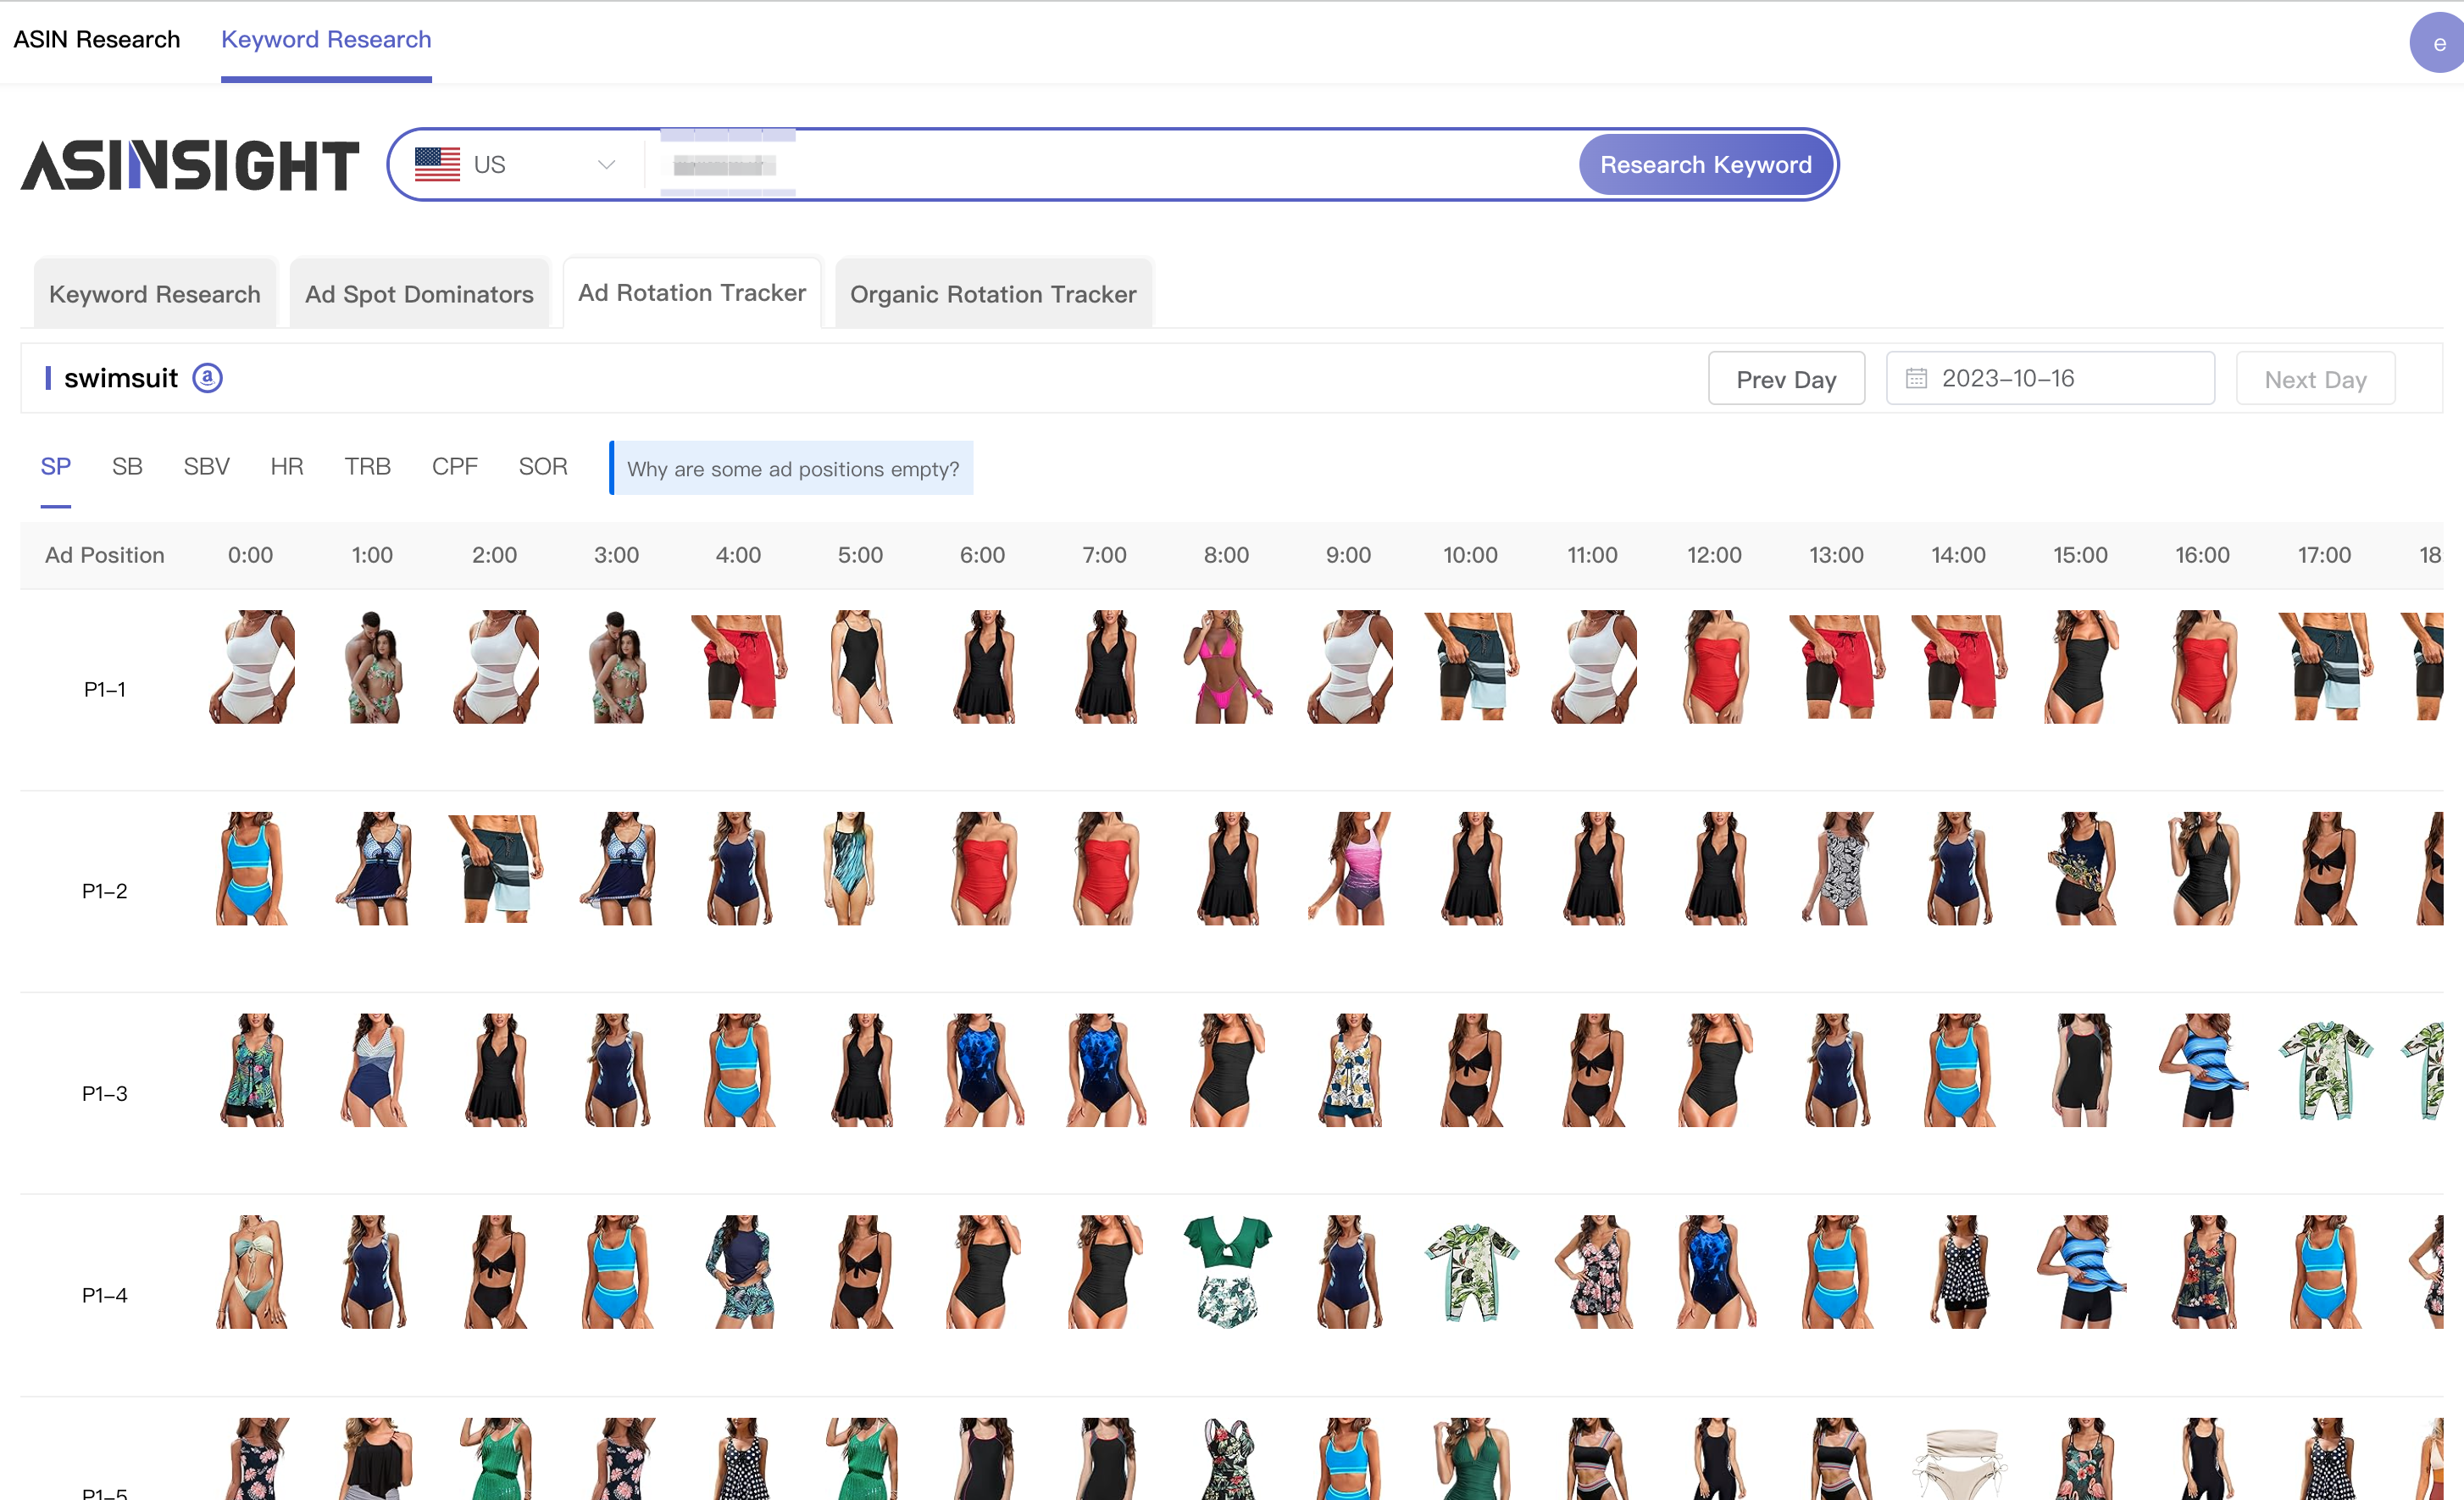The height and width of the screenshot is (1500, 2464).
Task: Select the Ad Rotation Tracker tab
Action: 692,292
